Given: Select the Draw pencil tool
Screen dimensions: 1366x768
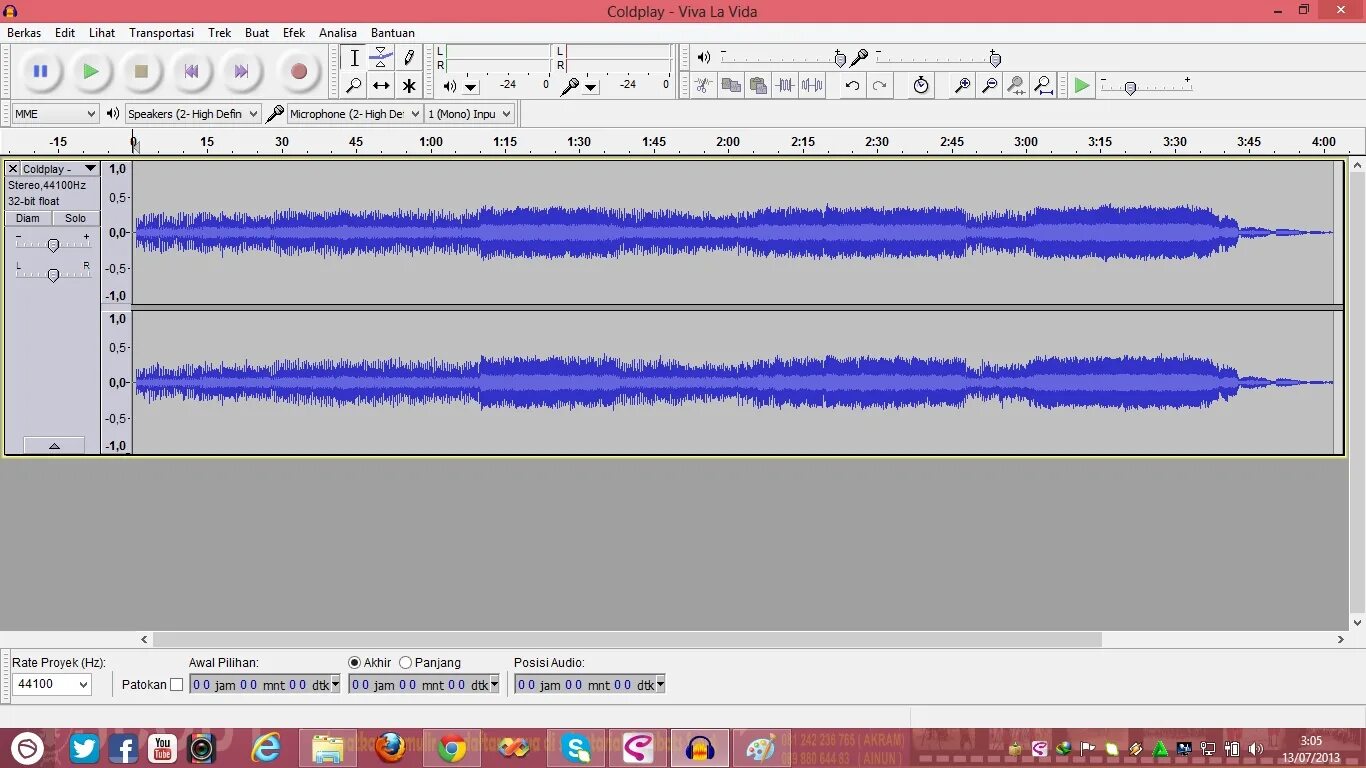Looking at the screenshot, I should pos(408,58).
